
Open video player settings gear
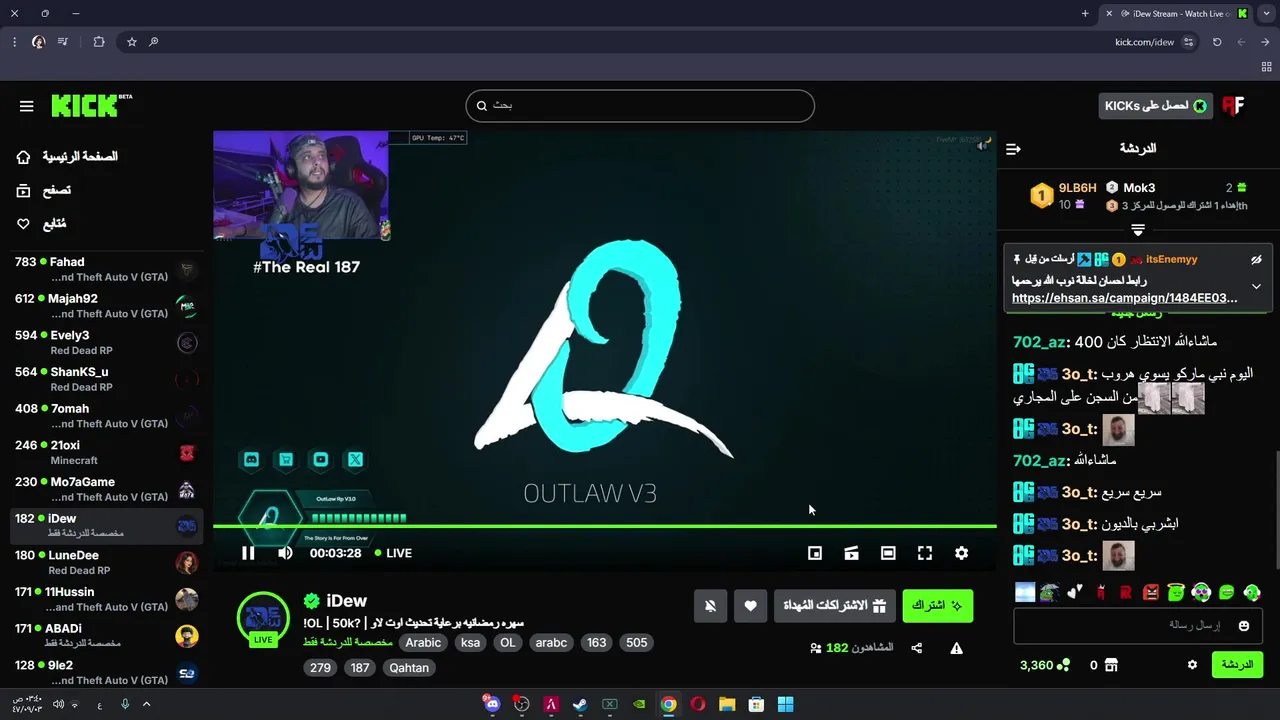(x=961, y=553)
